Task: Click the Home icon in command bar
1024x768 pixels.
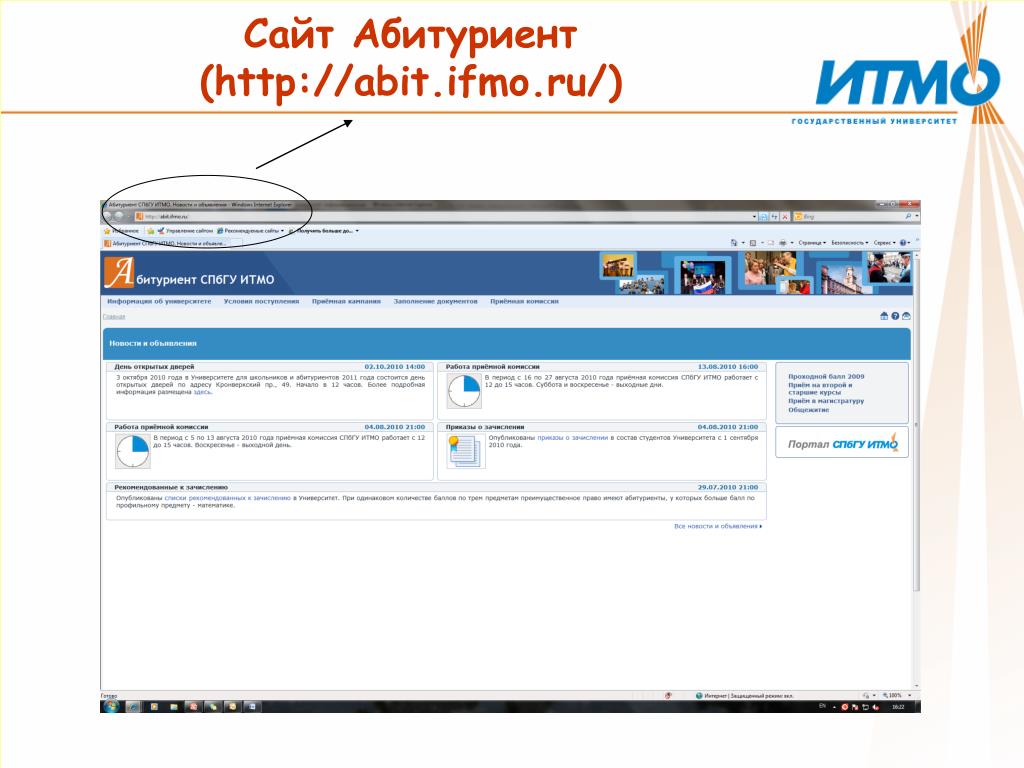Action: 734,243
